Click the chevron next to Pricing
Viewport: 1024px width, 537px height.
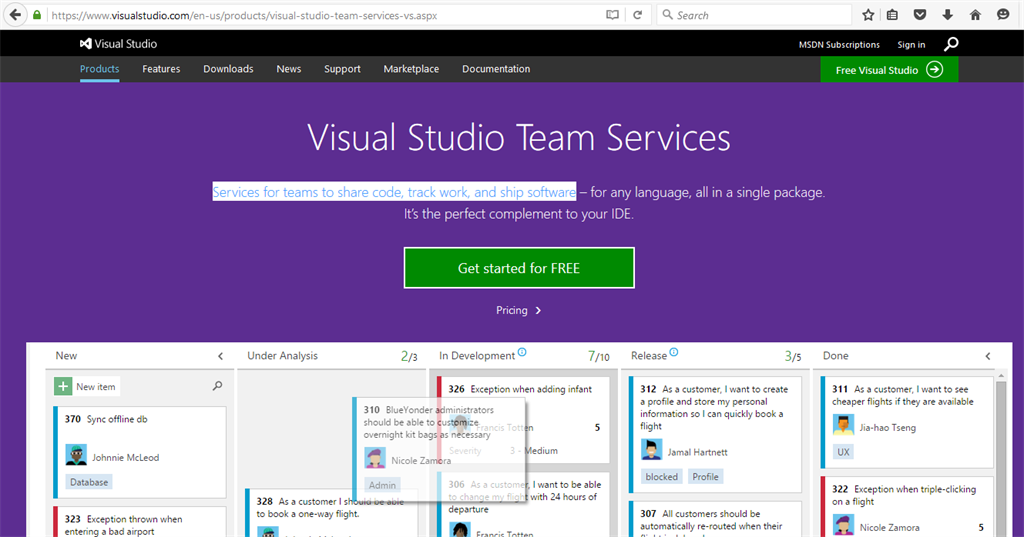pos(538,311)
